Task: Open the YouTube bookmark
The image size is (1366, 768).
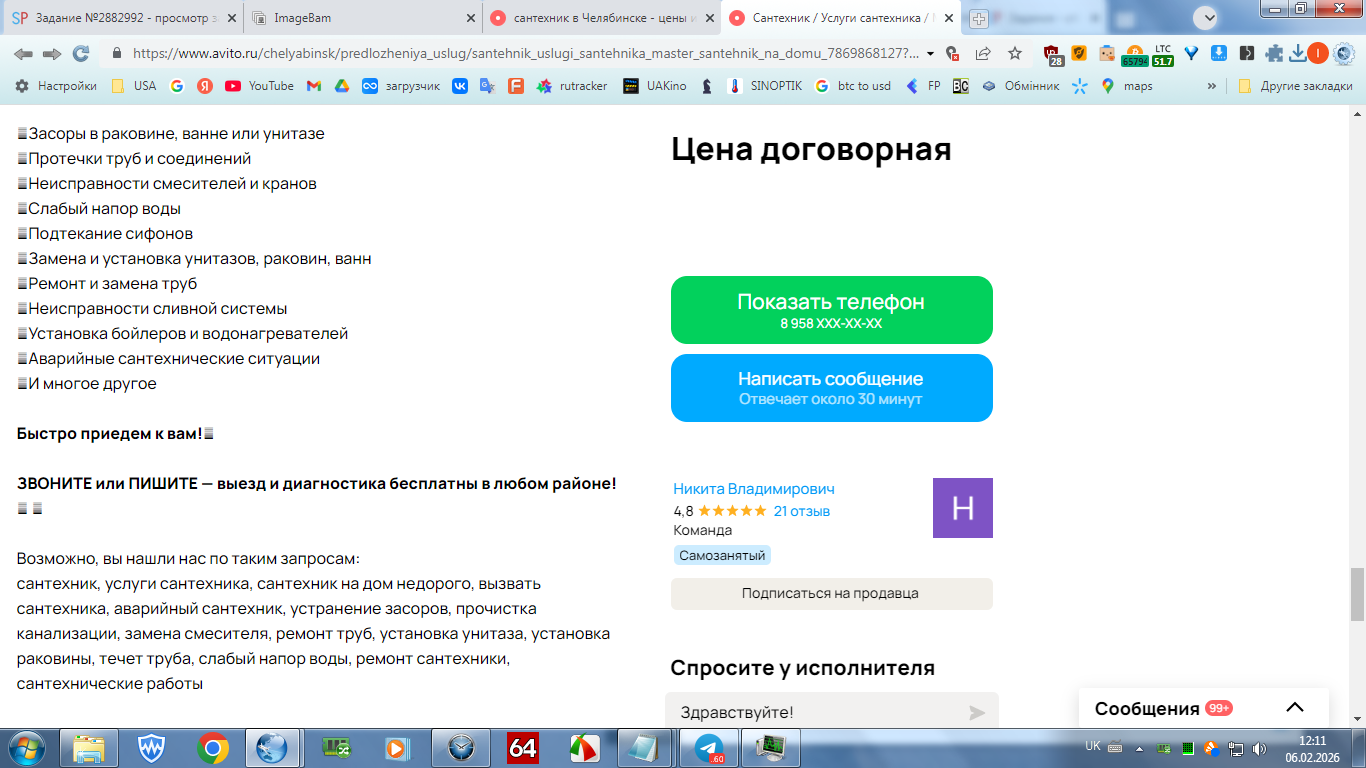Action: [x=260, y=86]
